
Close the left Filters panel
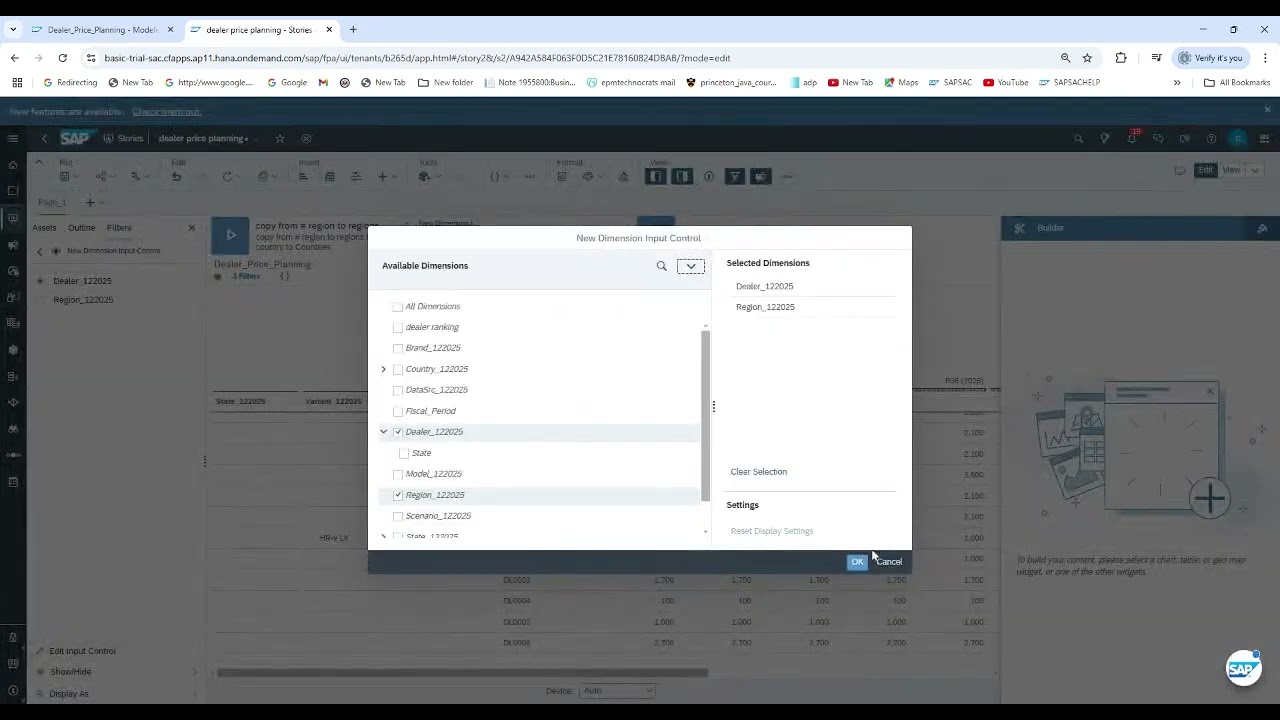pyautogui.click(x=192, y=228)
